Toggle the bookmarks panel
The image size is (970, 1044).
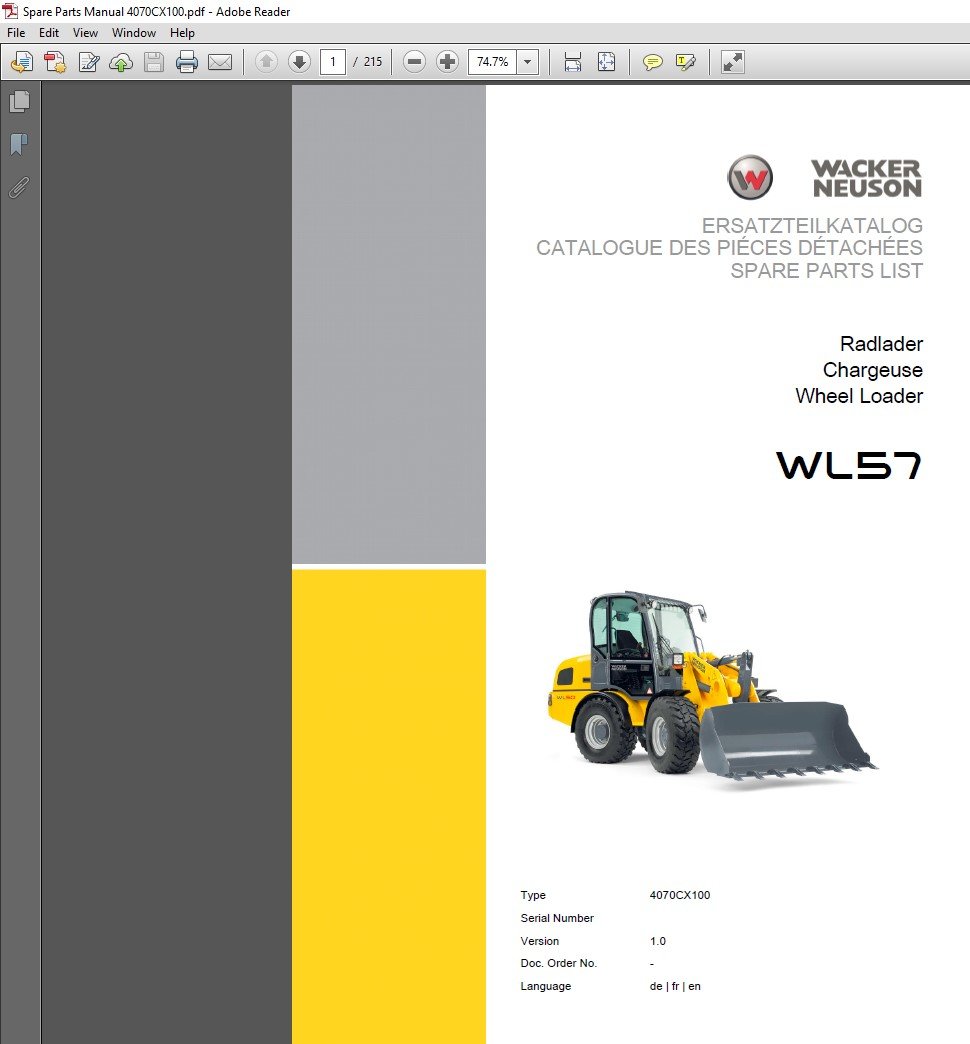pyautogui.click(x=19, y=144)
